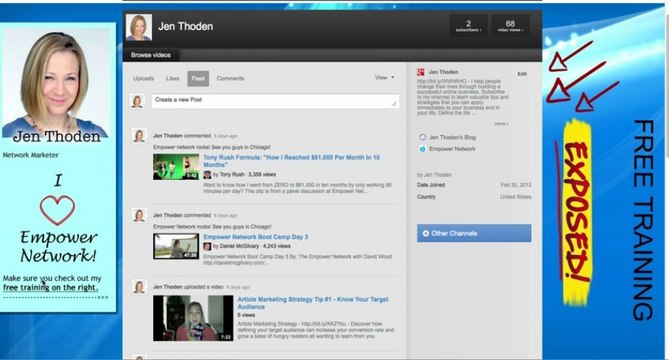This screenshot has height=360, width=669.
Task: Switch to the Comments tab
Action: [x=230, y=78]
